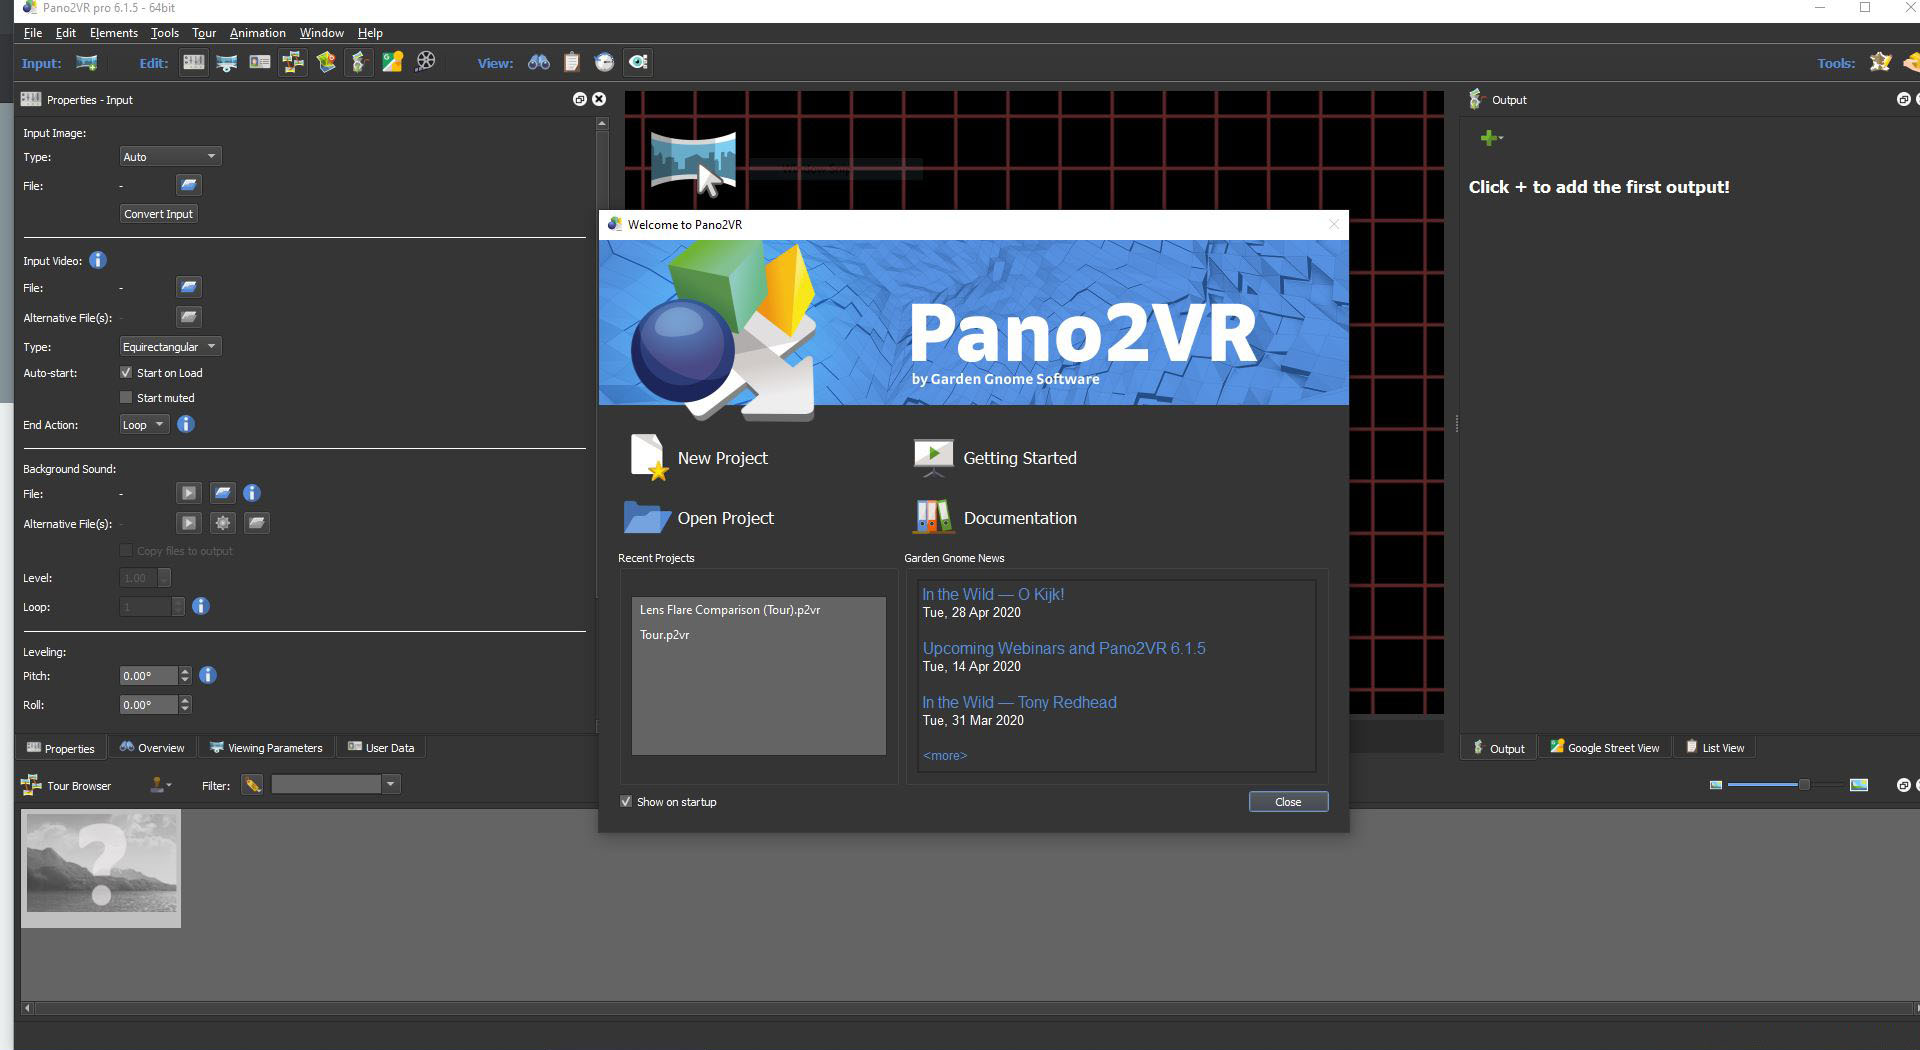Show Input Video info tooltip icon
This screenshot has height=1050, width=1920.
[97, 260]
